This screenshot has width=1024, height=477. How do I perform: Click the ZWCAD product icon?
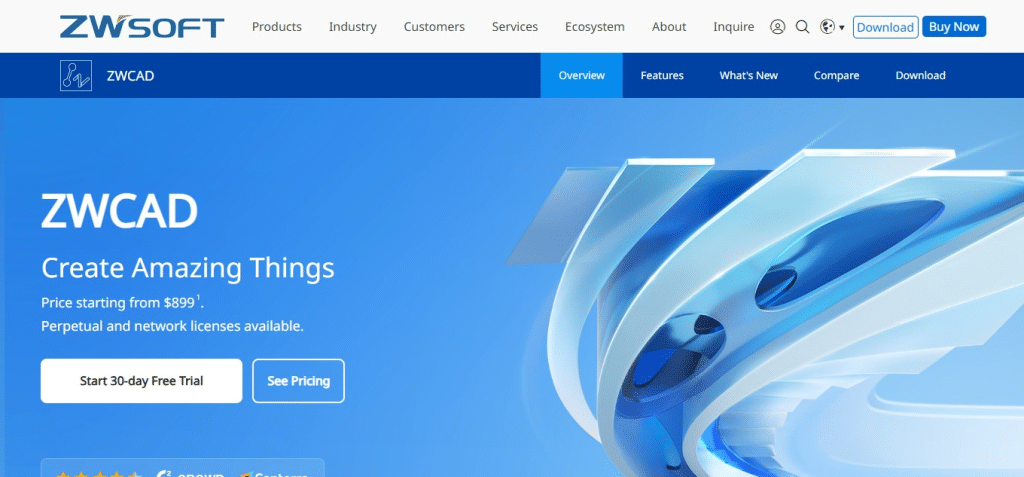click(76, 75)
